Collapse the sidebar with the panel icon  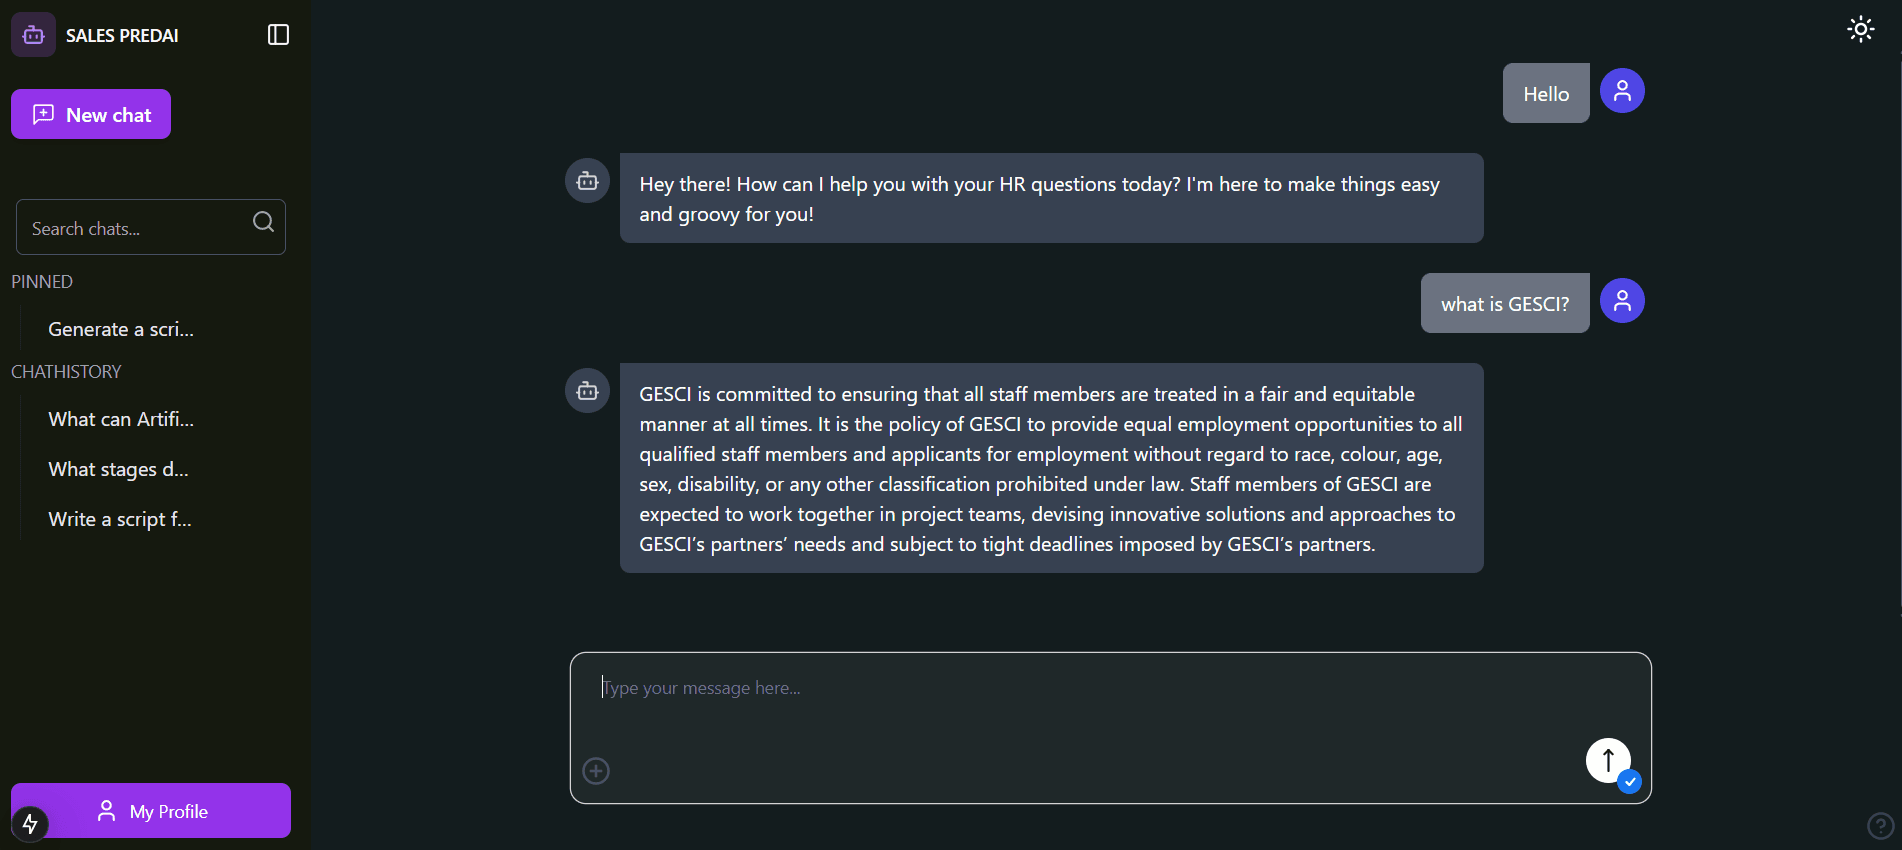278,35
